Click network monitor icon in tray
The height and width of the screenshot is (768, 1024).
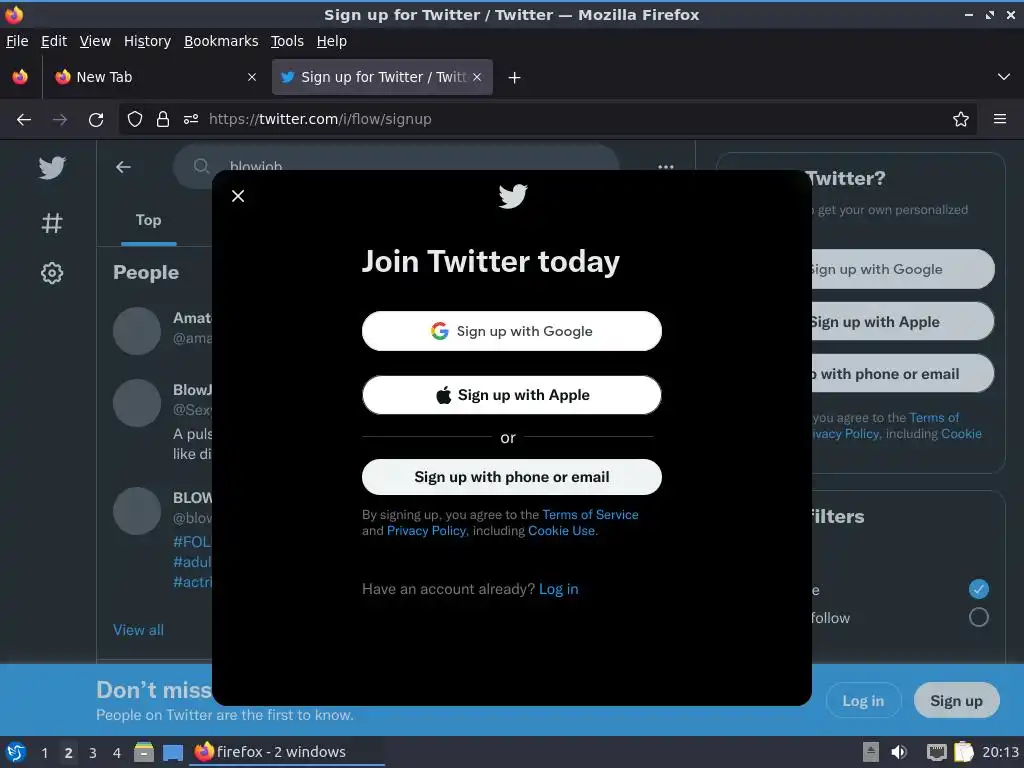click(936, 752)
